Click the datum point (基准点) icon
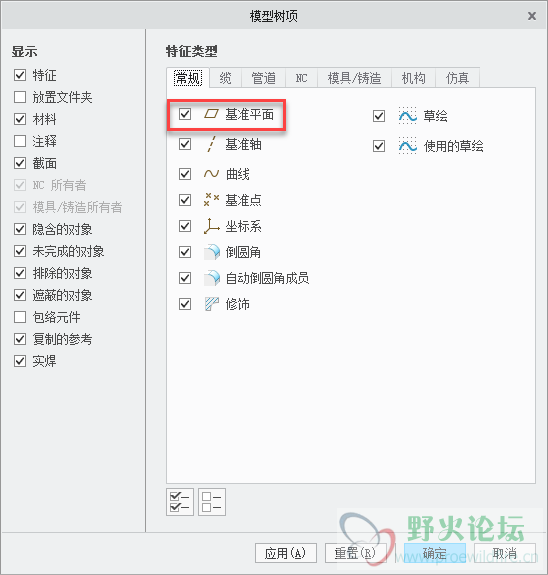This screenshot has width=548, height=575. point(211,200)
